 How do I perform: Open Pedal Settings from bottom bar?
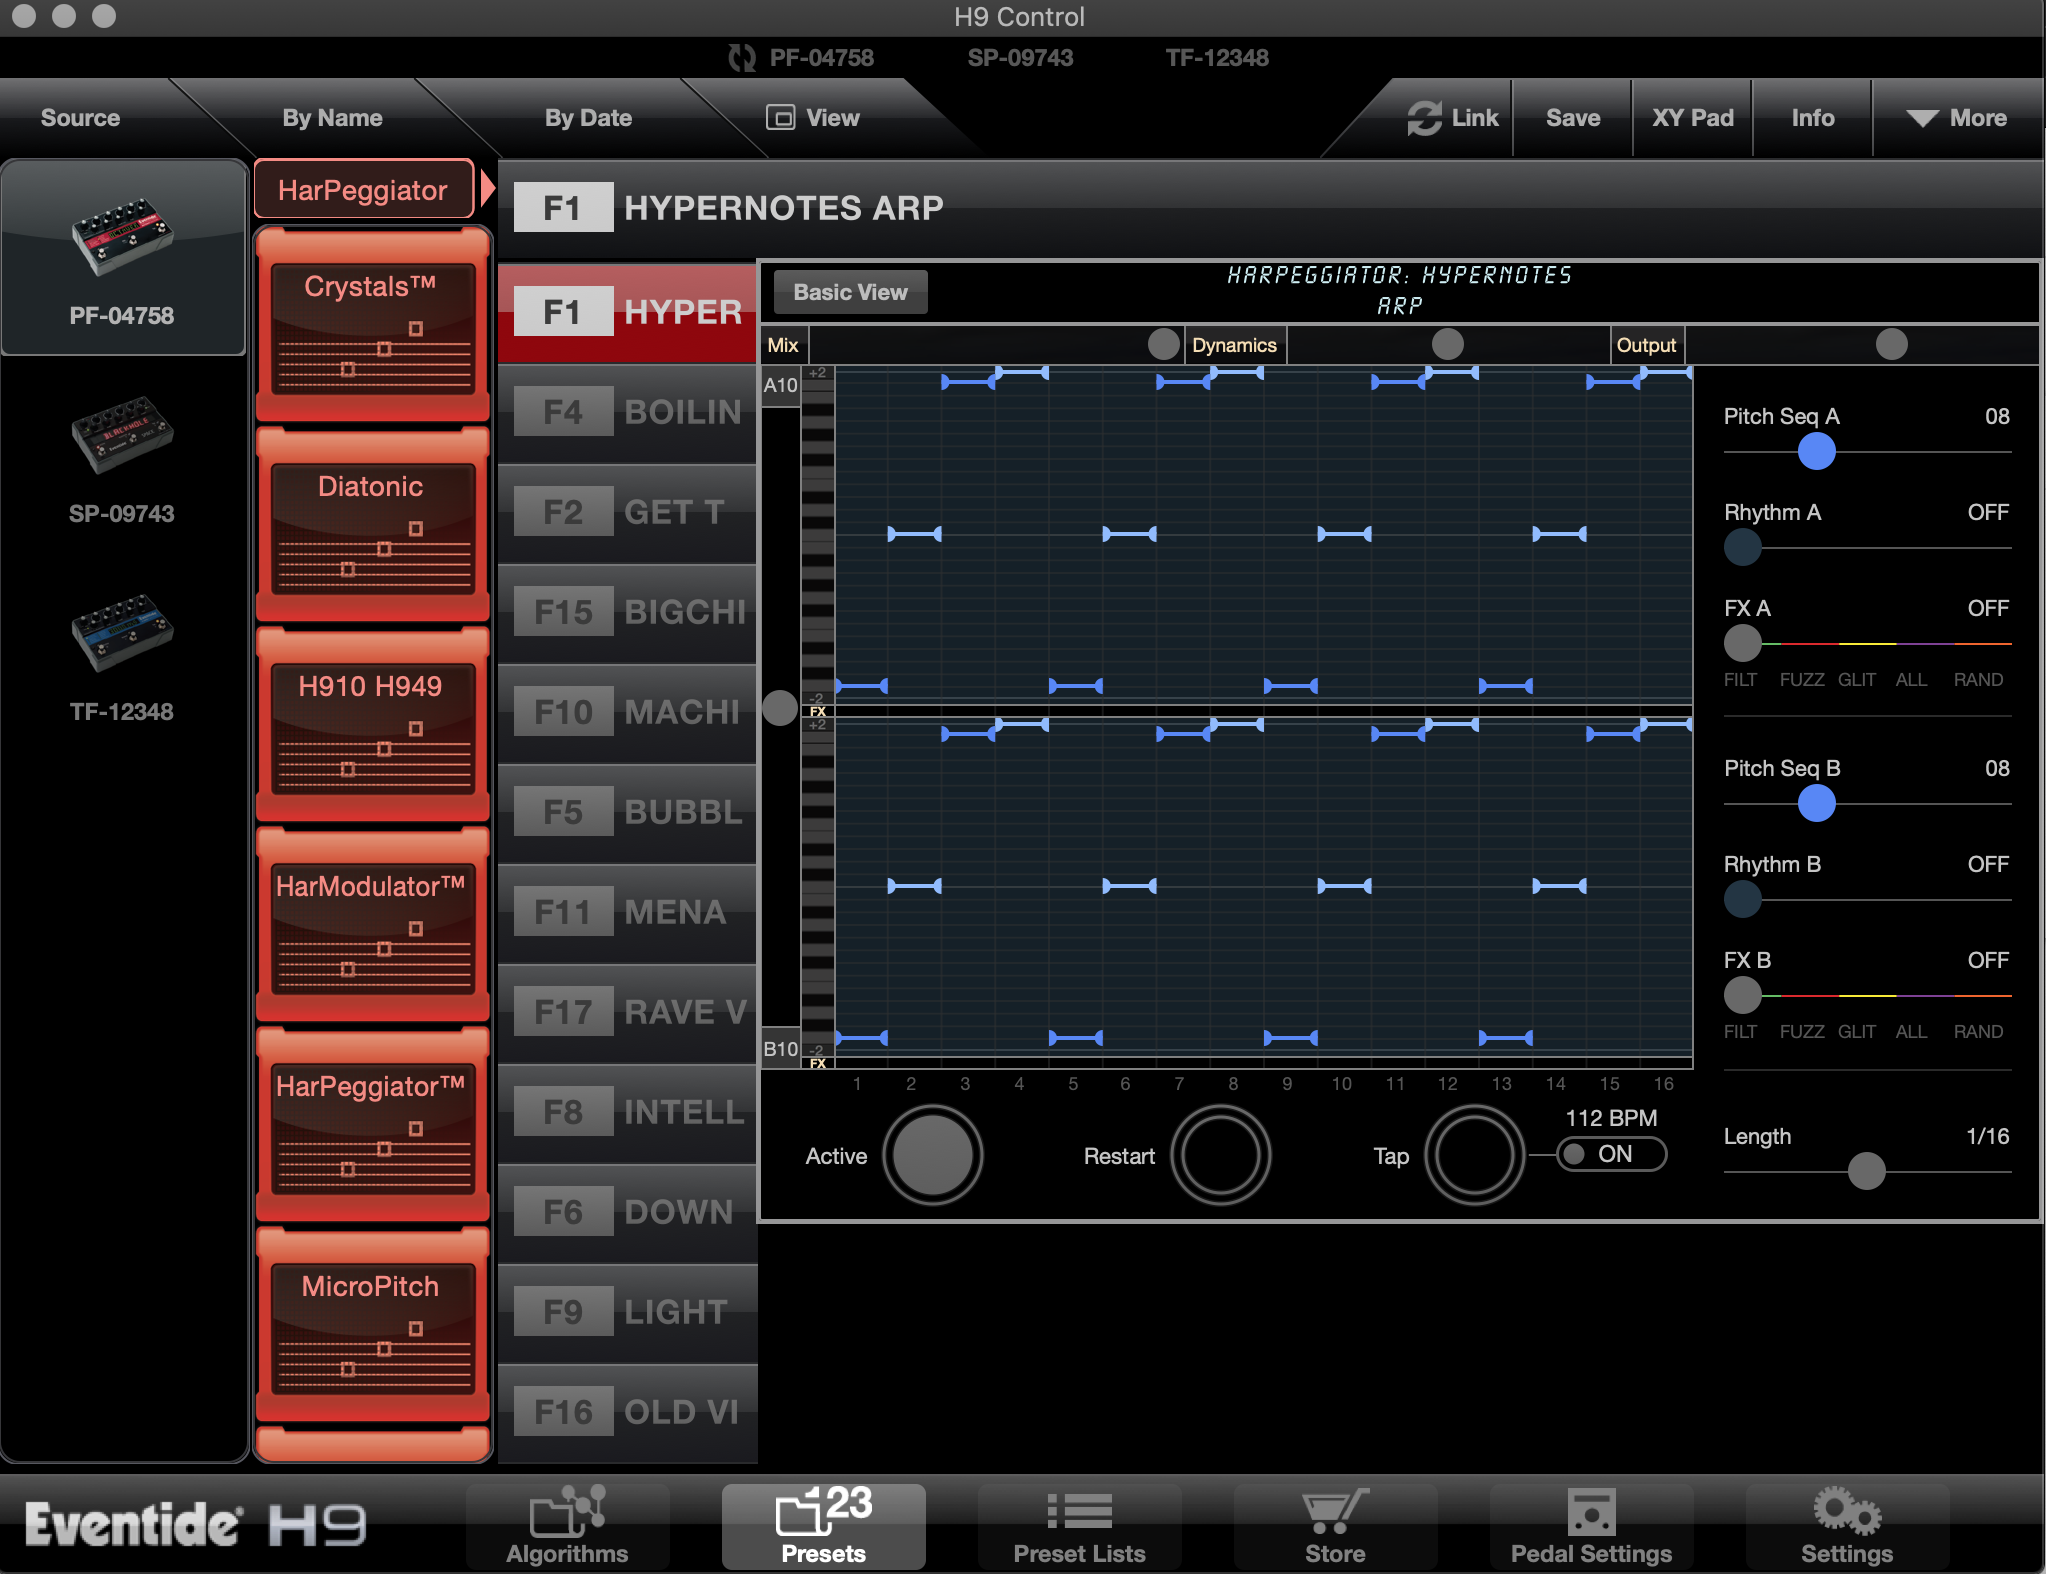pos(1590,1525)
